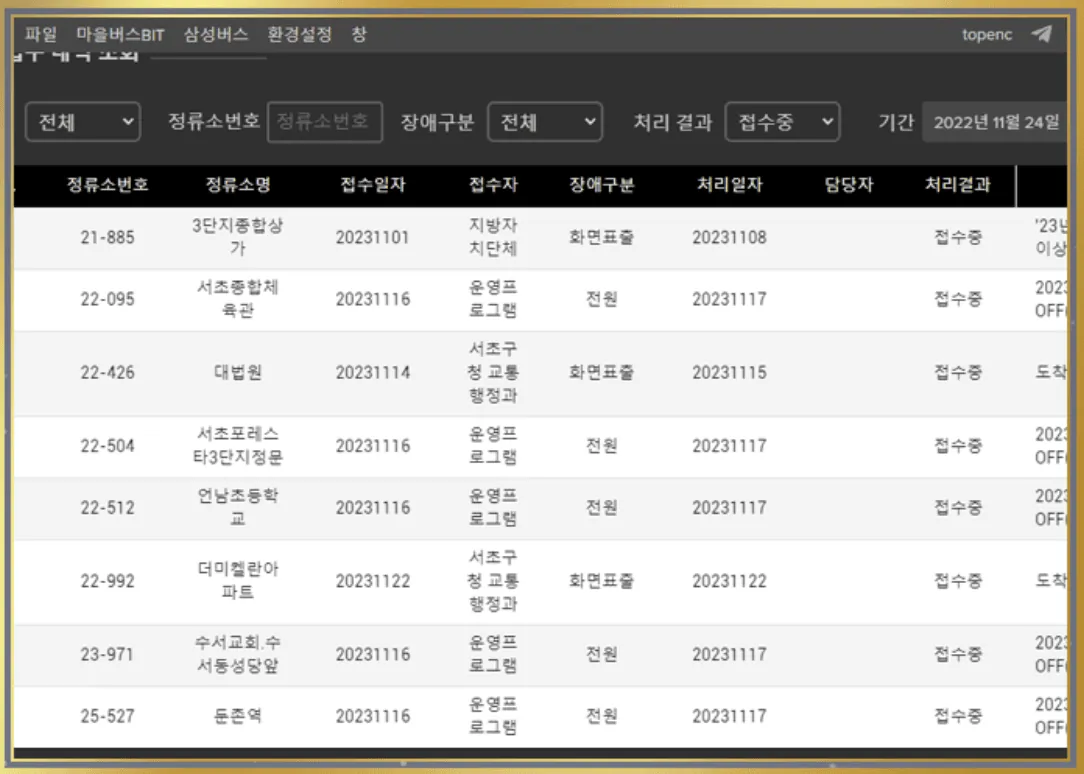Click the 담당자 column header

(x=849, y=185)
